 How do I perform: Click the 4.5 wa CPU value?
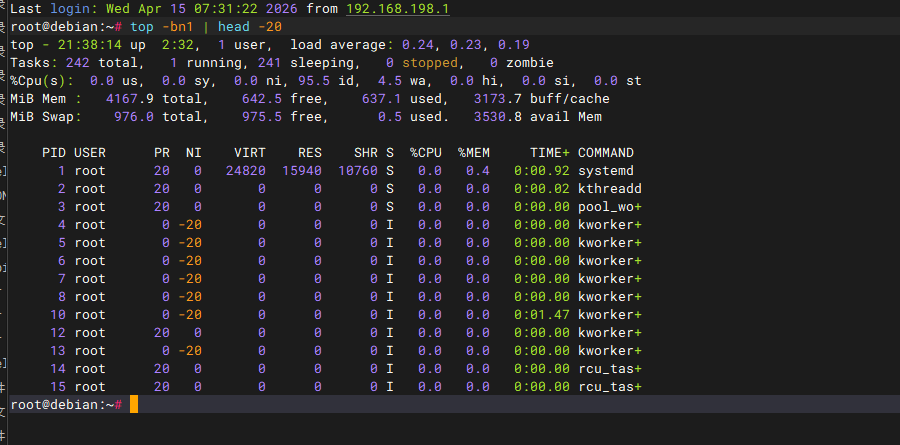[385, 81]
